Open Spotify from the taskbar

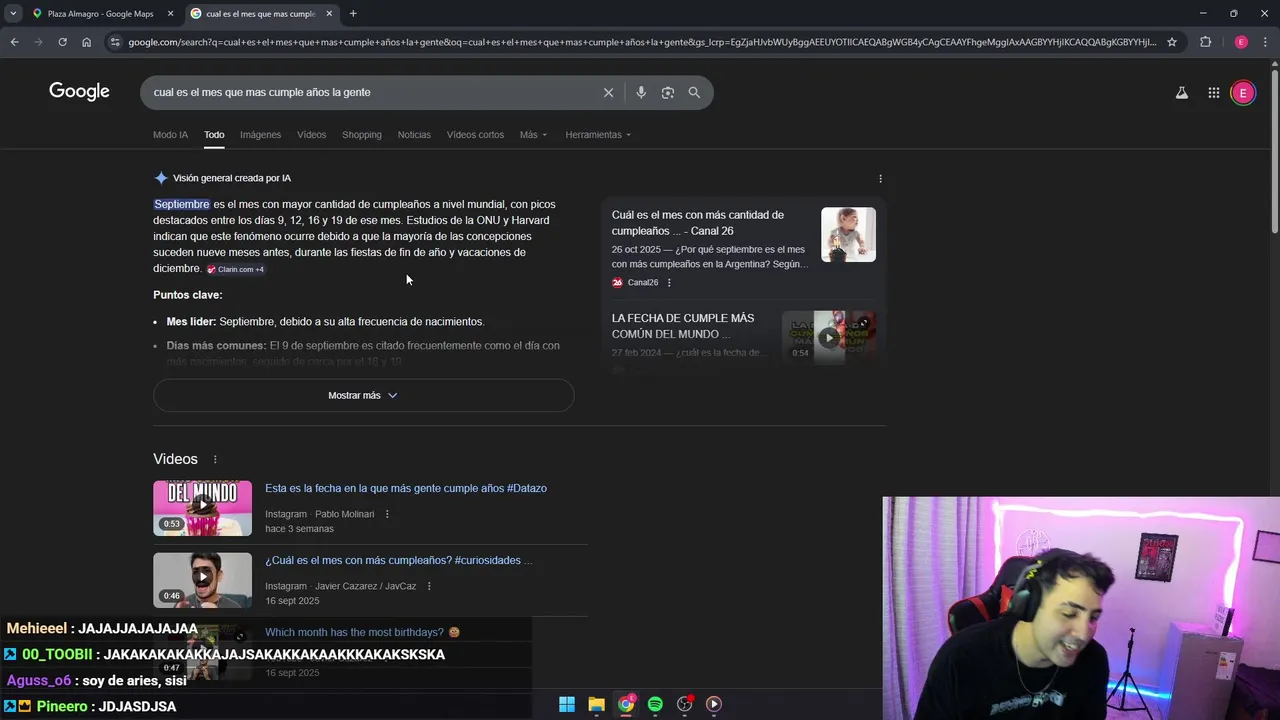655,704
